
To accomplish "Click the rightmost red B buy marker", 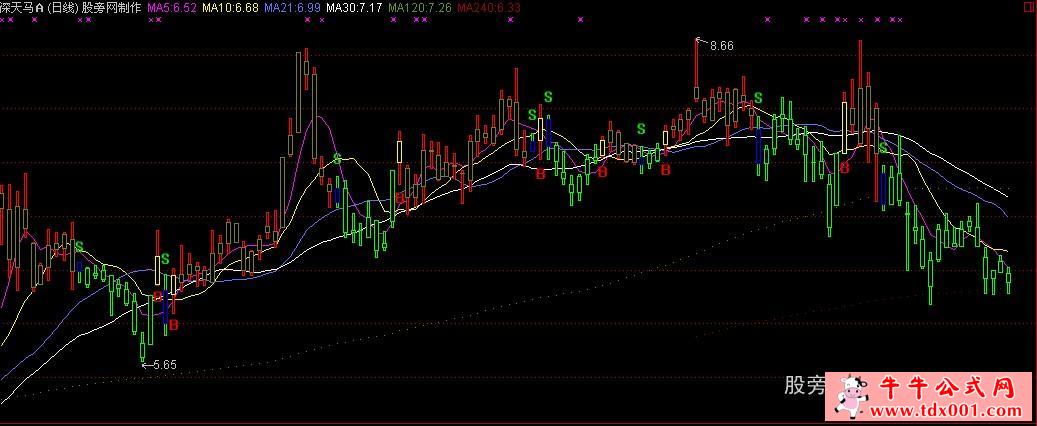I will click(845, 169).
